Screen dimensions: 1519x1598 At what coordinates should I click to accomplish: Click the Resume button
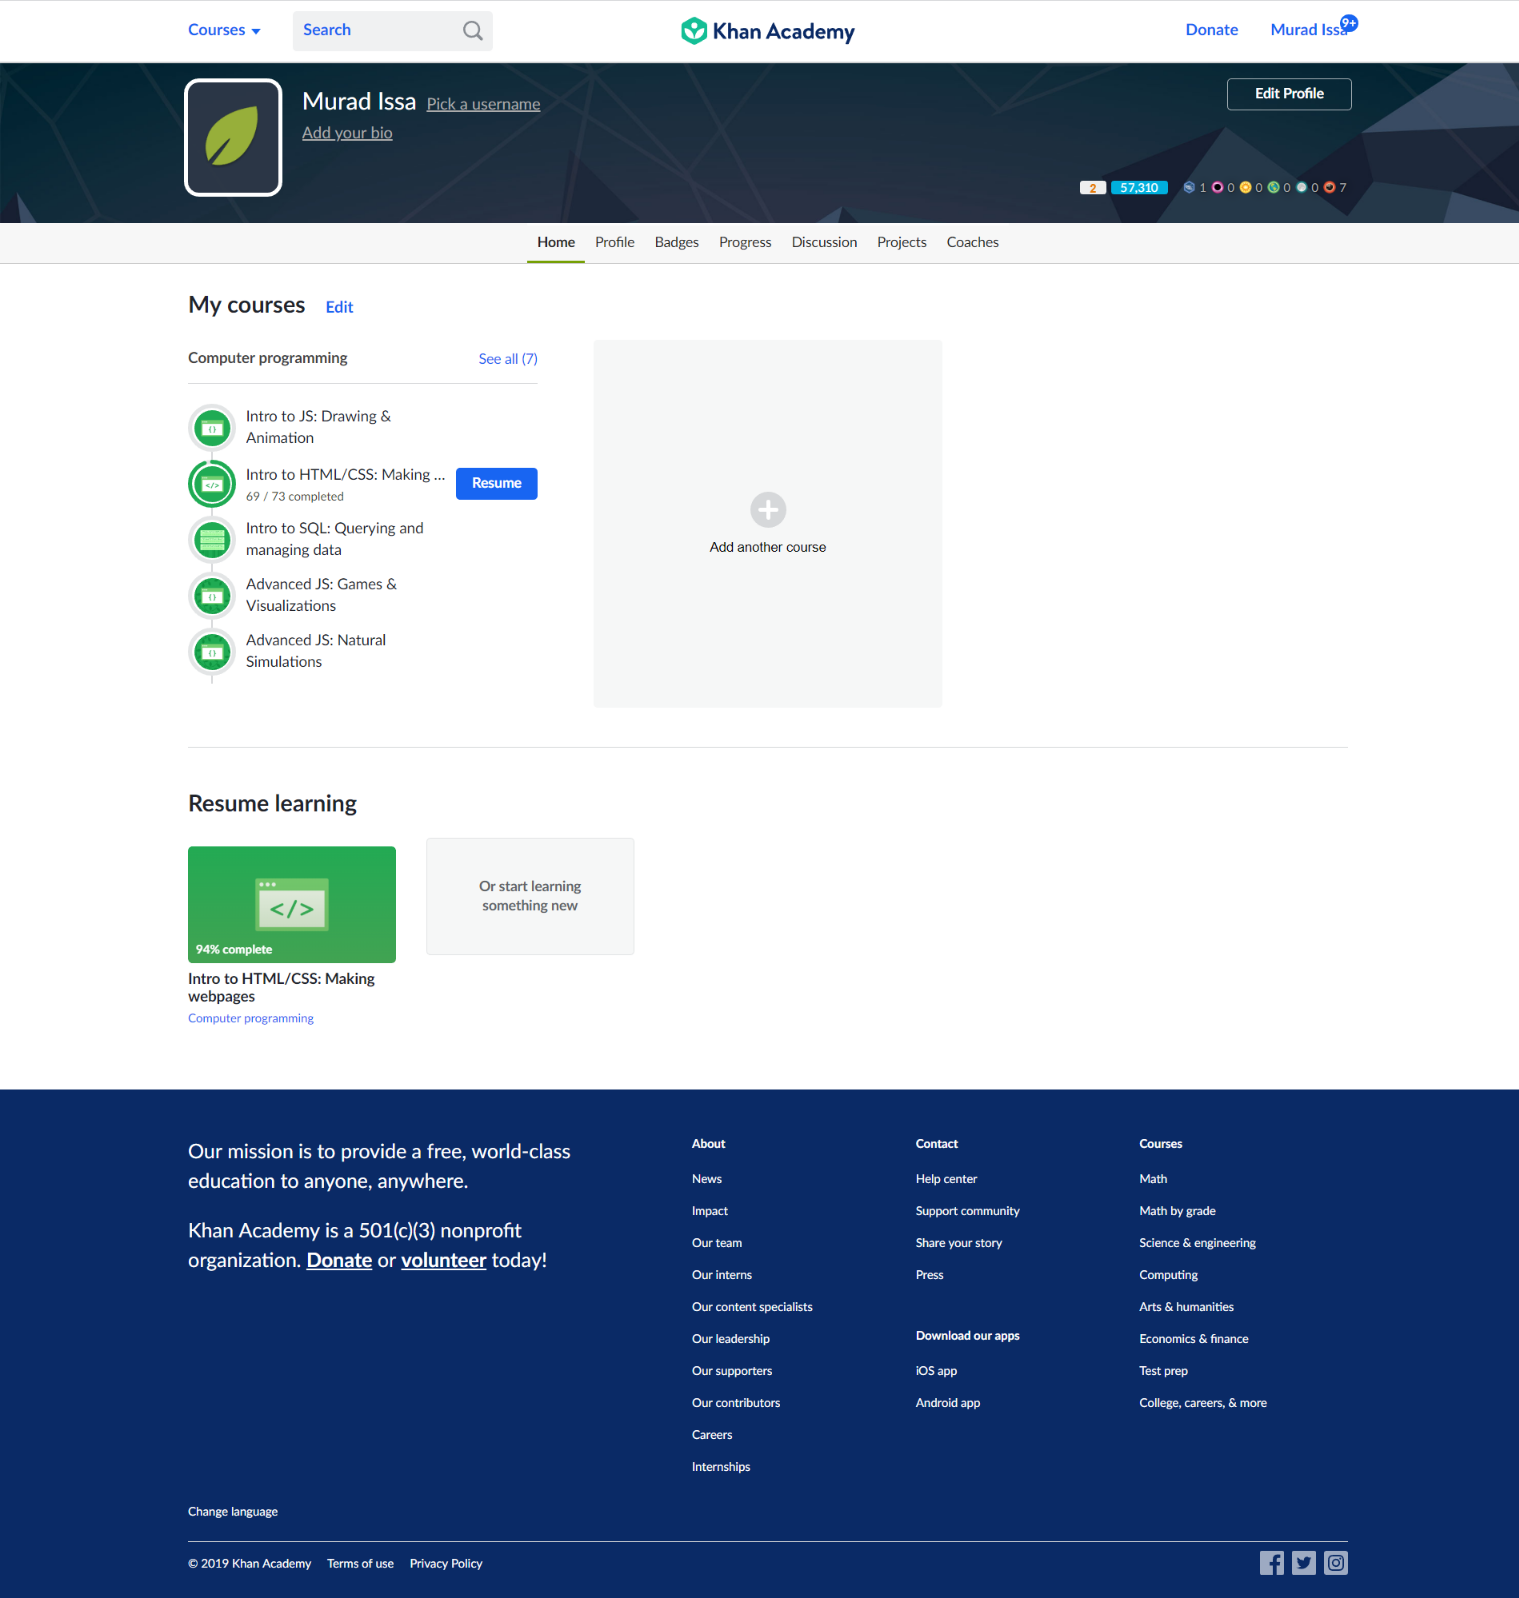pyautogui.click(x=497, y=483)
